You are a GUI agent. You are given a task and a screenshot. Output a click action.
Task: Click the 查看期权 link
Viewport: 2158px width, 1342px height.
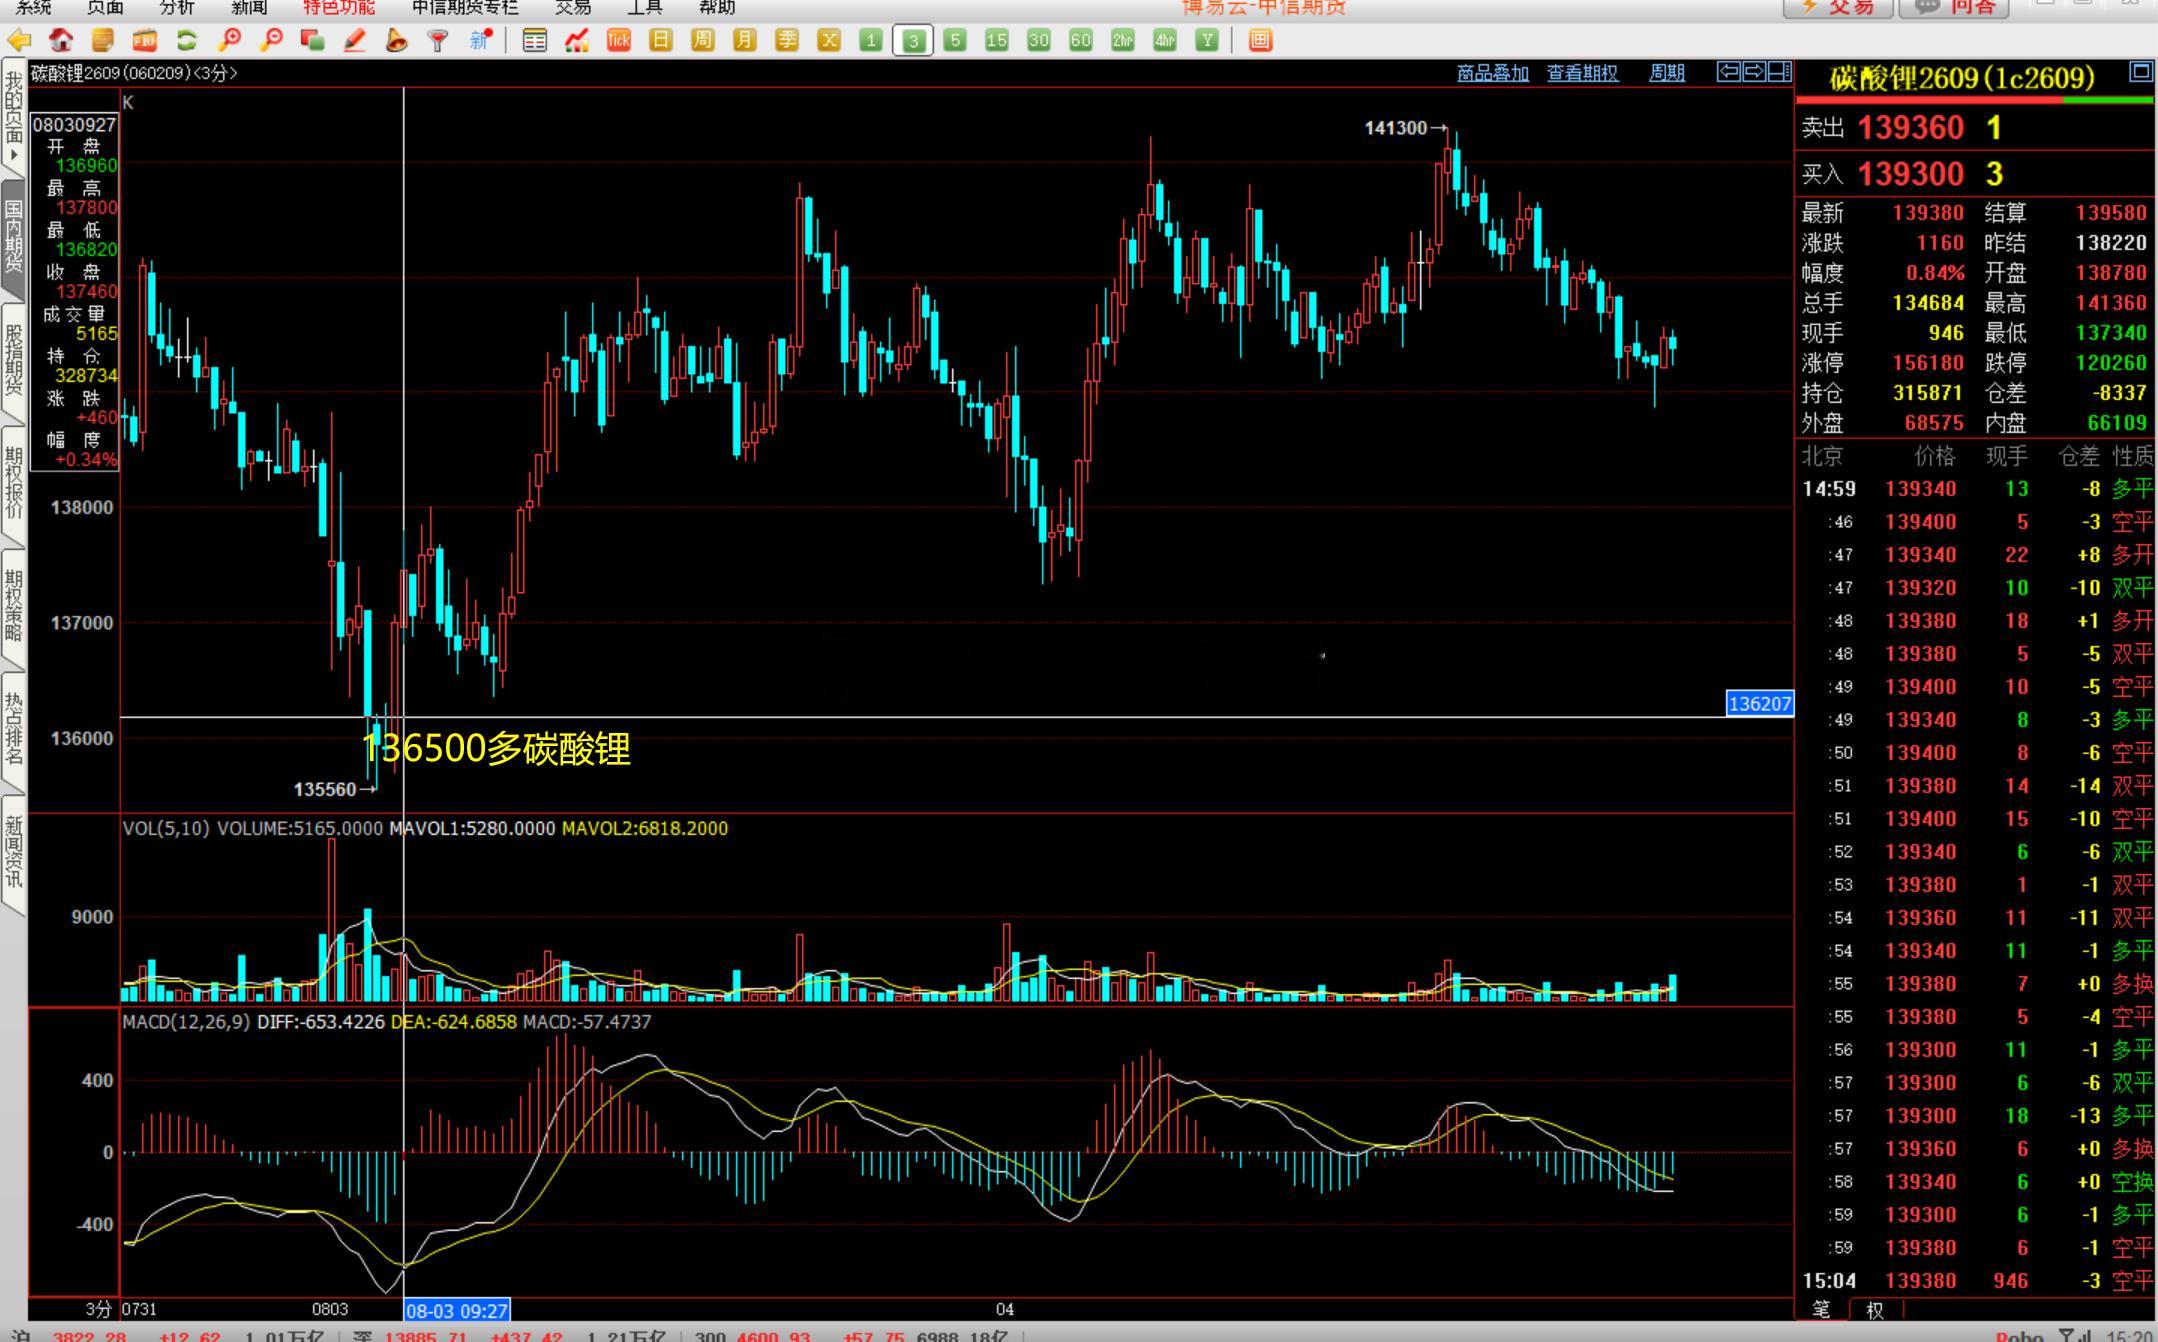[1583, 73]
